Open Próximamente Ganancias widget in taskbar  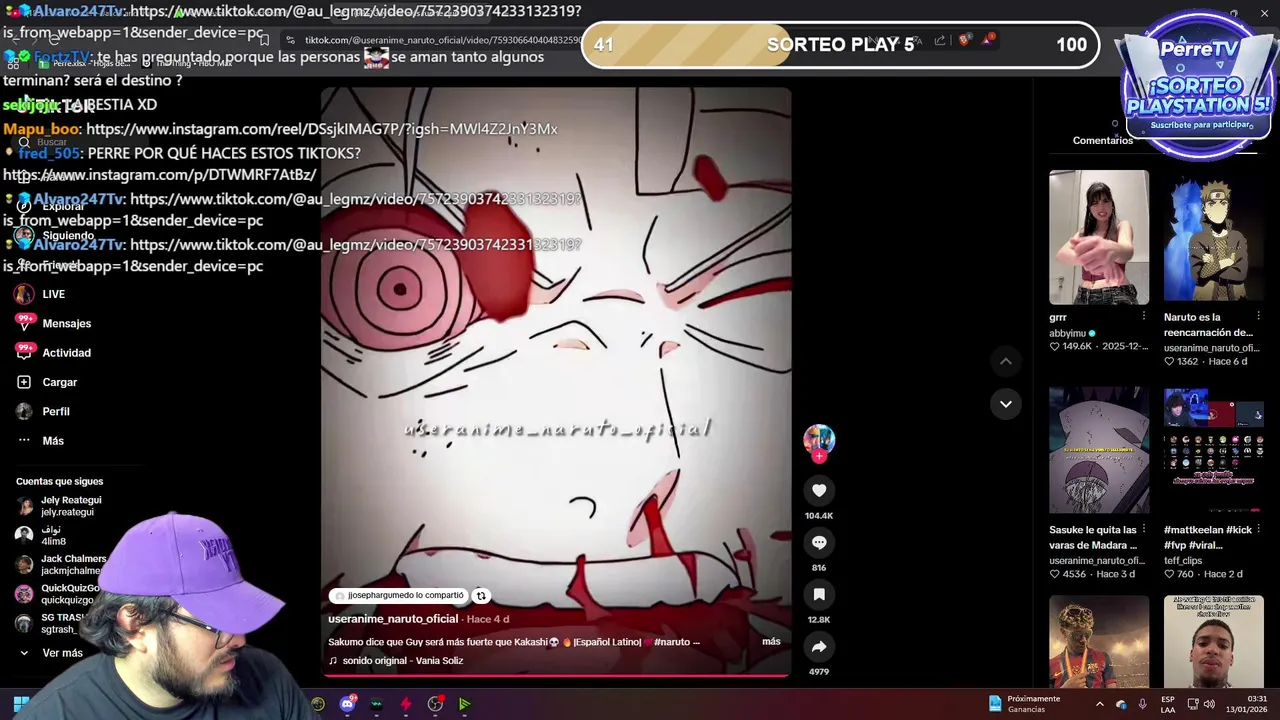[x=1024, y=704]
